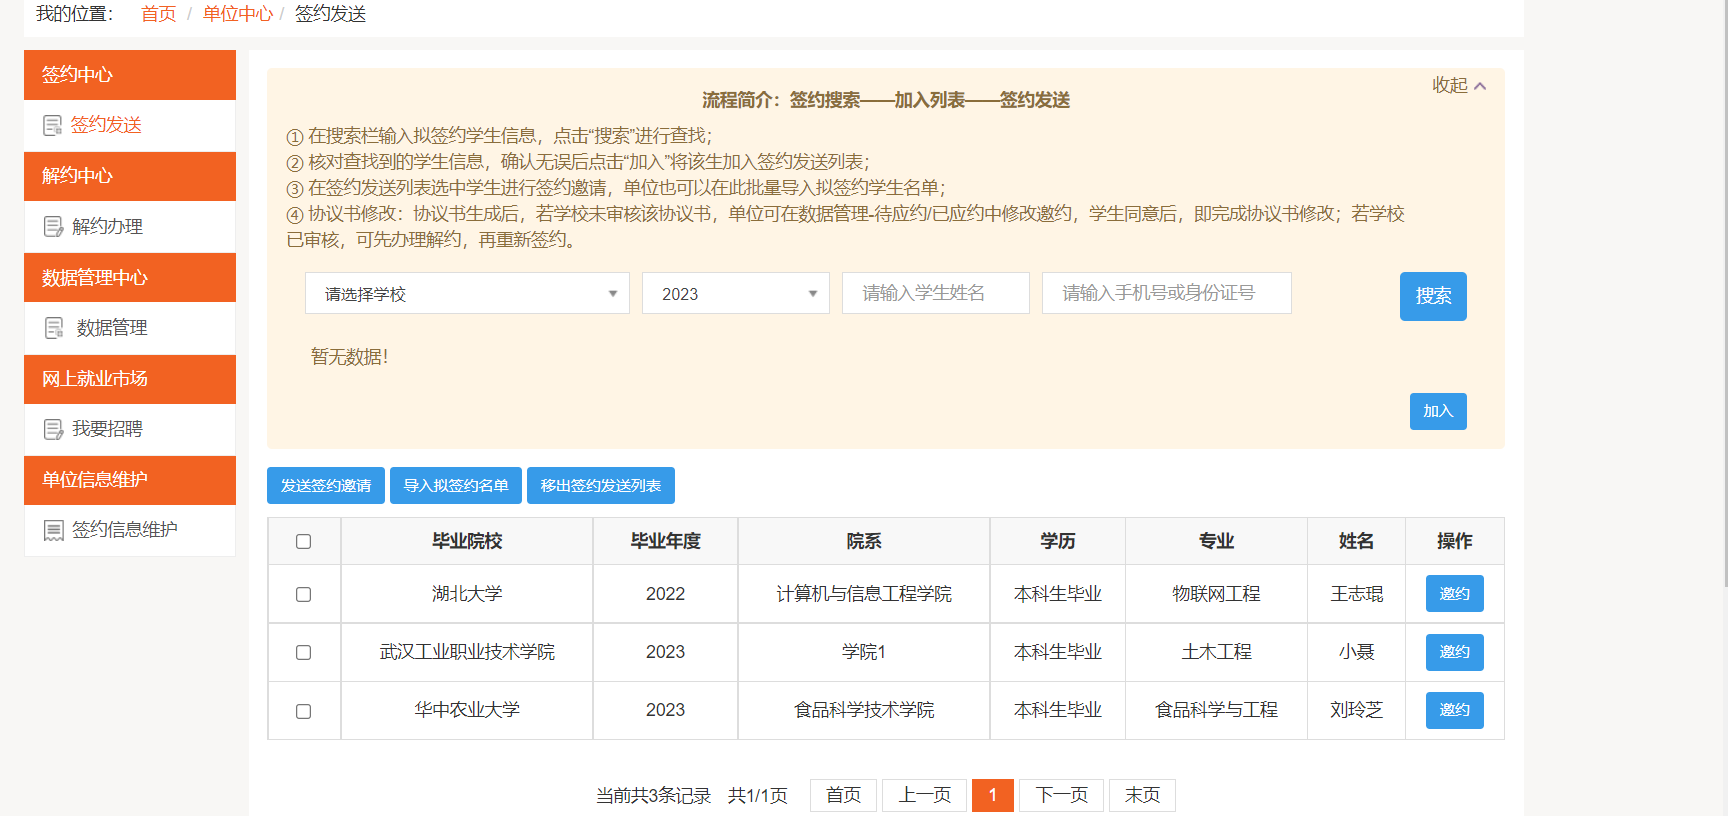Viewport: 1728px width, 816px height.
Task: Click 邀约 for student 王志琨
Action: [x=1454, y=594]
